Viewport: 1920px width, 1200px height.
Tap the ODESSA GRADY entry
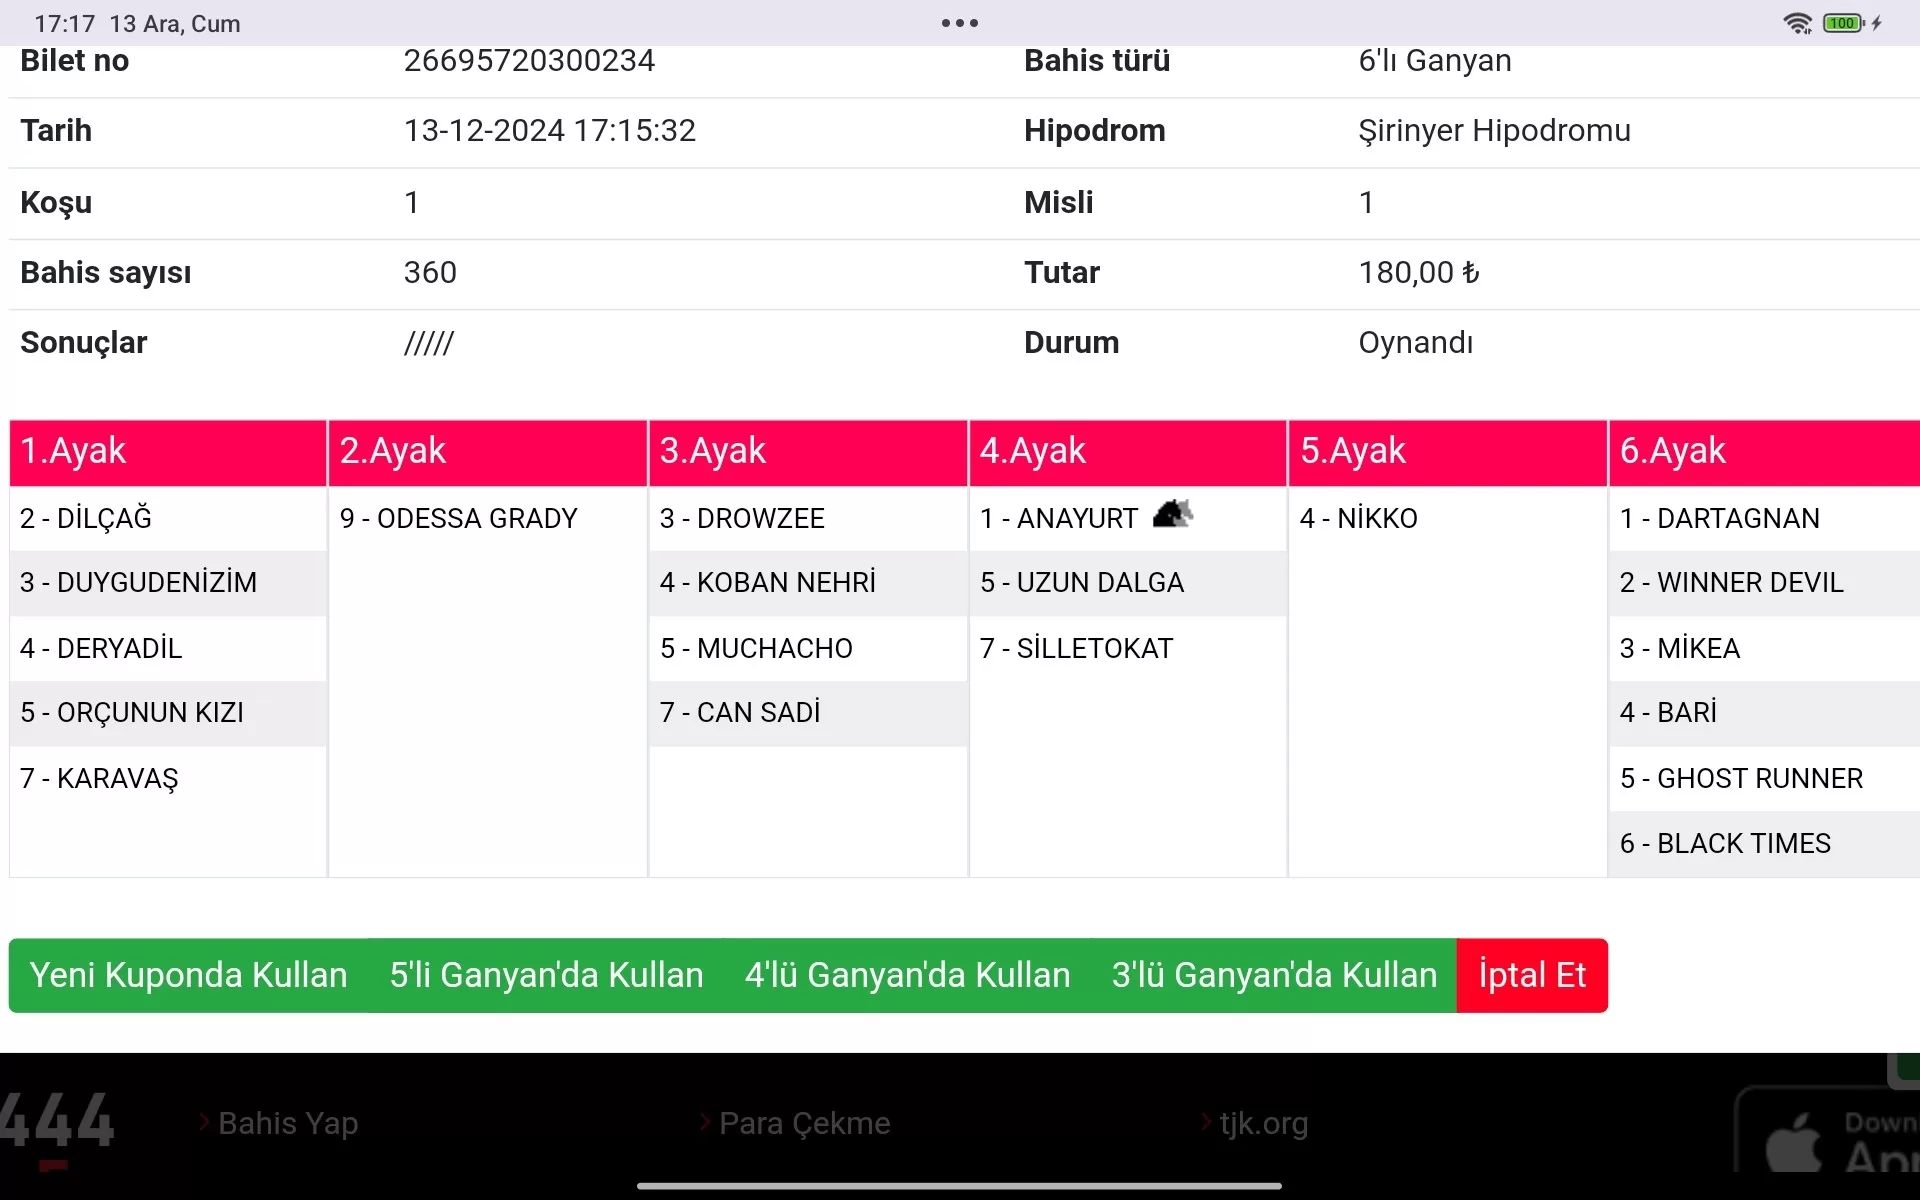[459, 518]
